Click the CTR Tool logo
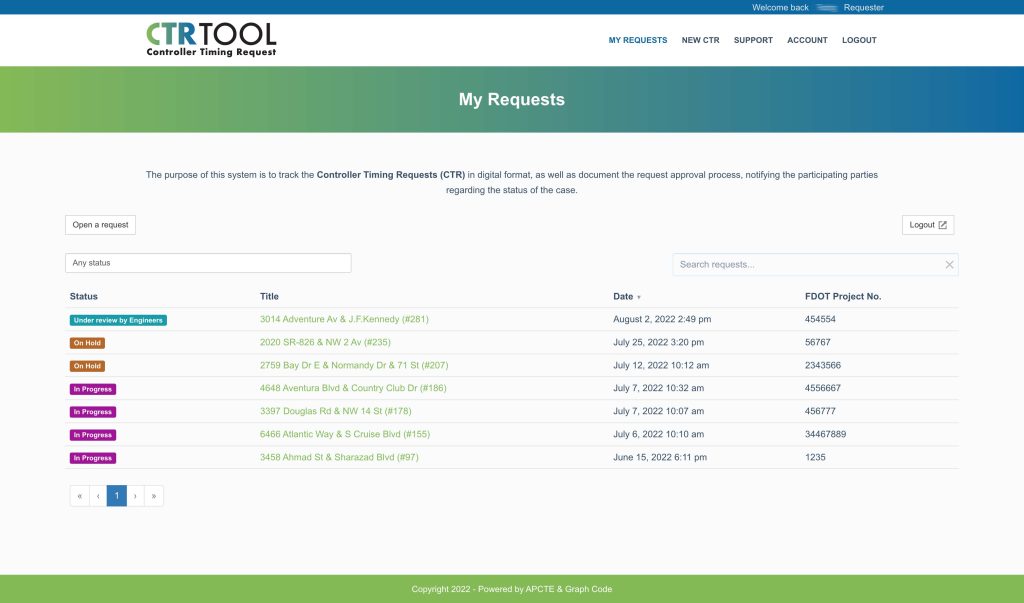This screenshot has height=603, width=1024. 211,39
